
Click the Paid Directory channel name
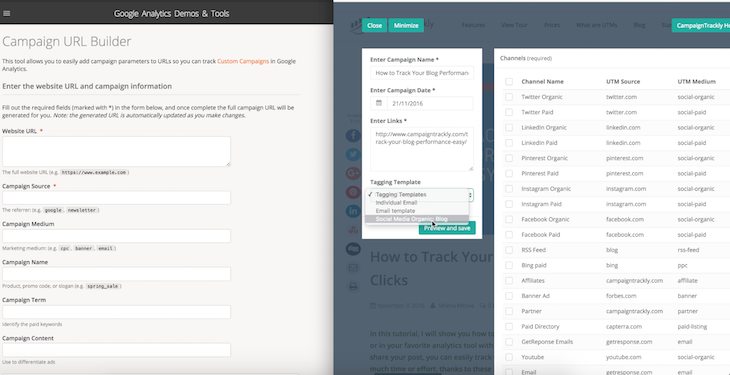point(541,327)
